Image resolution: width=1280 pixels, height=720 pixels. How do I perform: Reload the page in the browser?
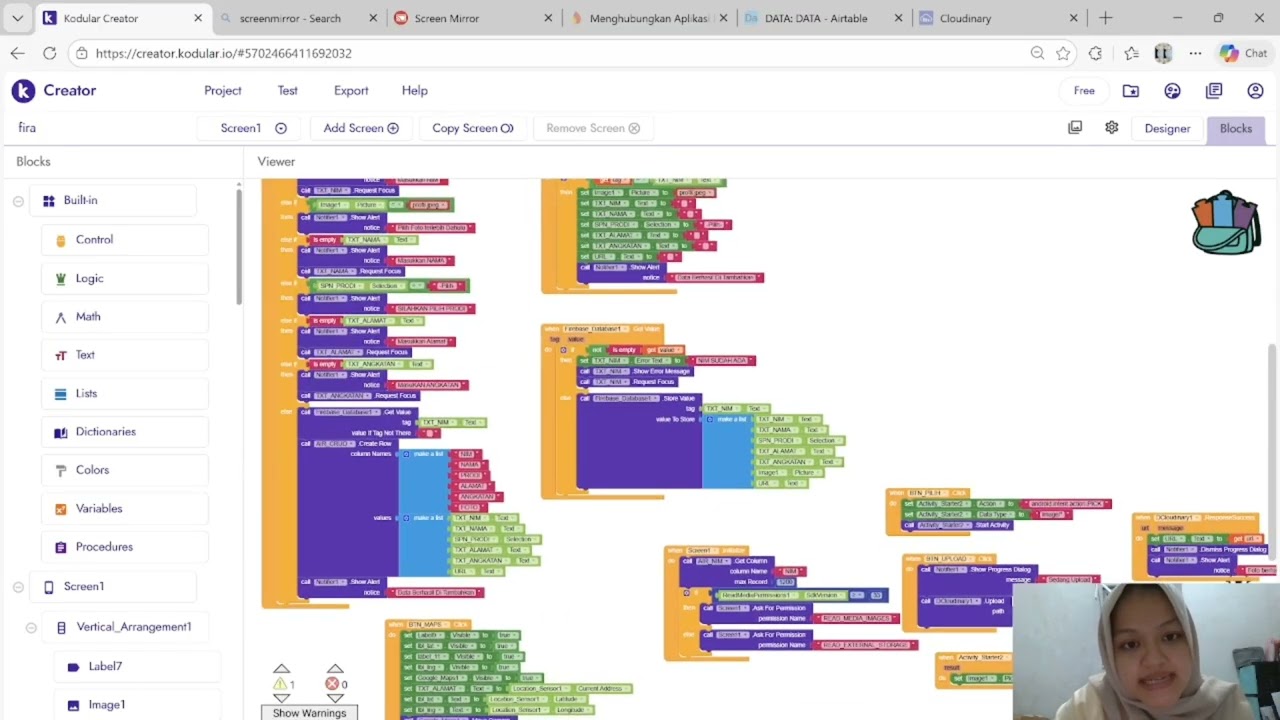49,53
